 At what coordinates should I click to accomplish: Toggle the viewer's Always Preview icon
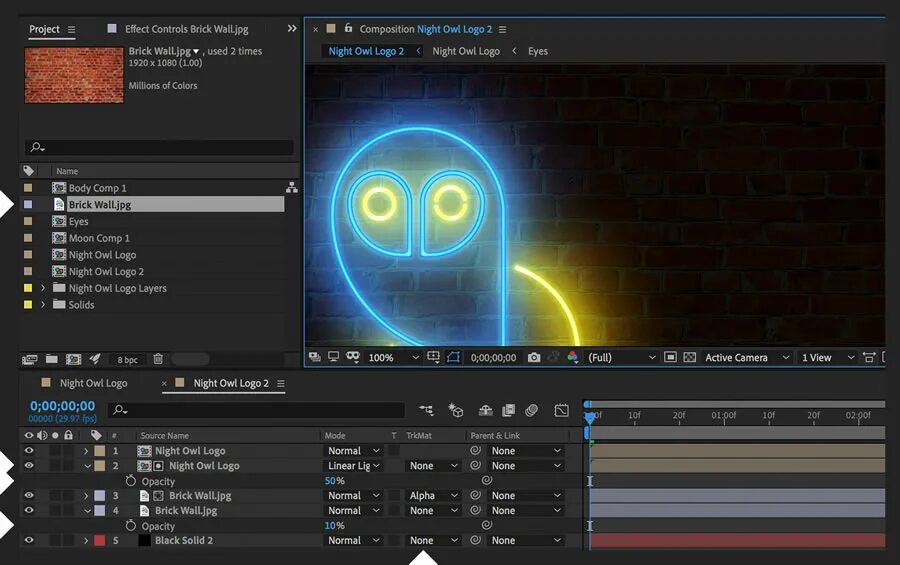[x=315, y=357]
